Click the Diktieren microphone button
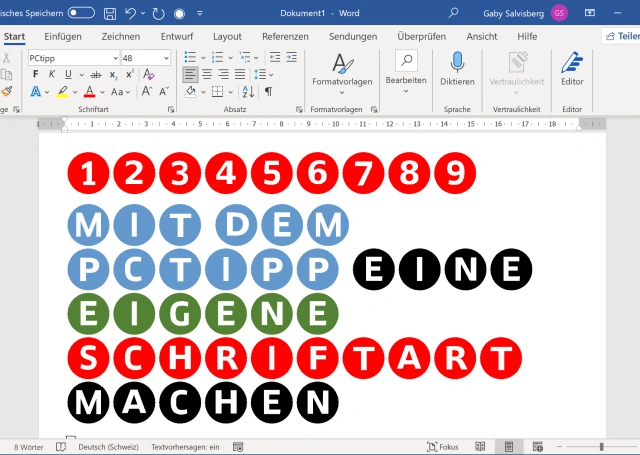This screenshot has height=455, width=640. click(457, 69)
